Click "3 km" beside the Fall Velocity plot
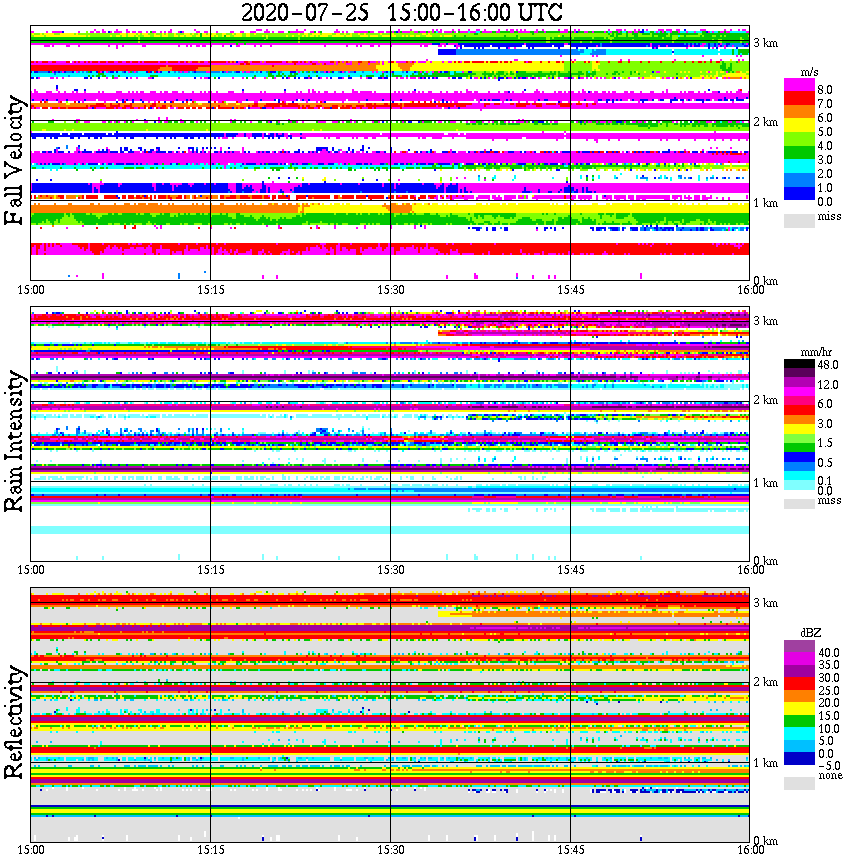The width and height of the screenshot is (850, 868). tap(765, 43)
